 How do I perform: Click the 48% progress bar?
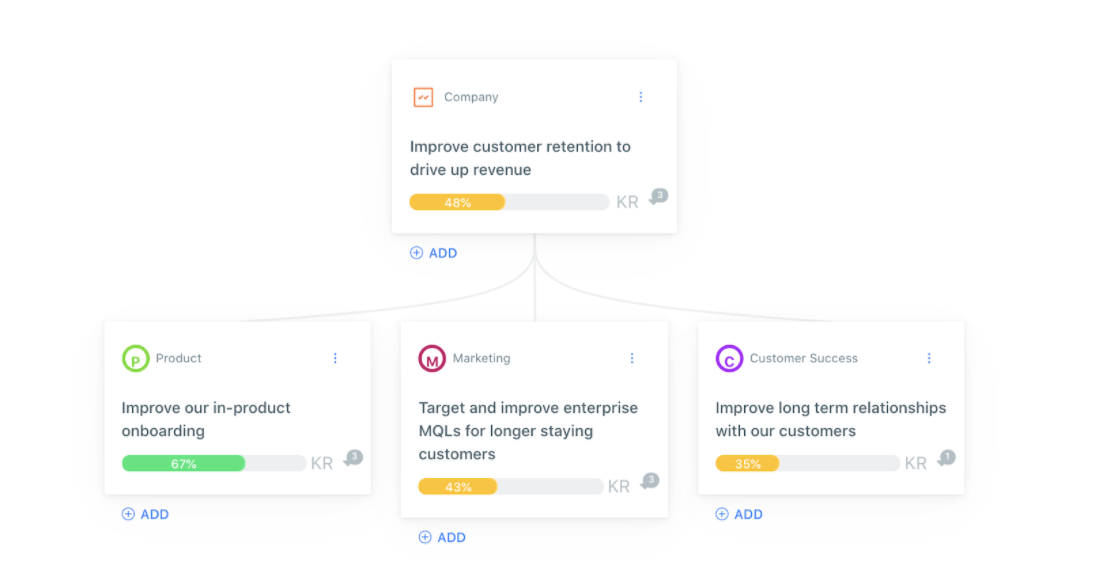tap(509, 203)
